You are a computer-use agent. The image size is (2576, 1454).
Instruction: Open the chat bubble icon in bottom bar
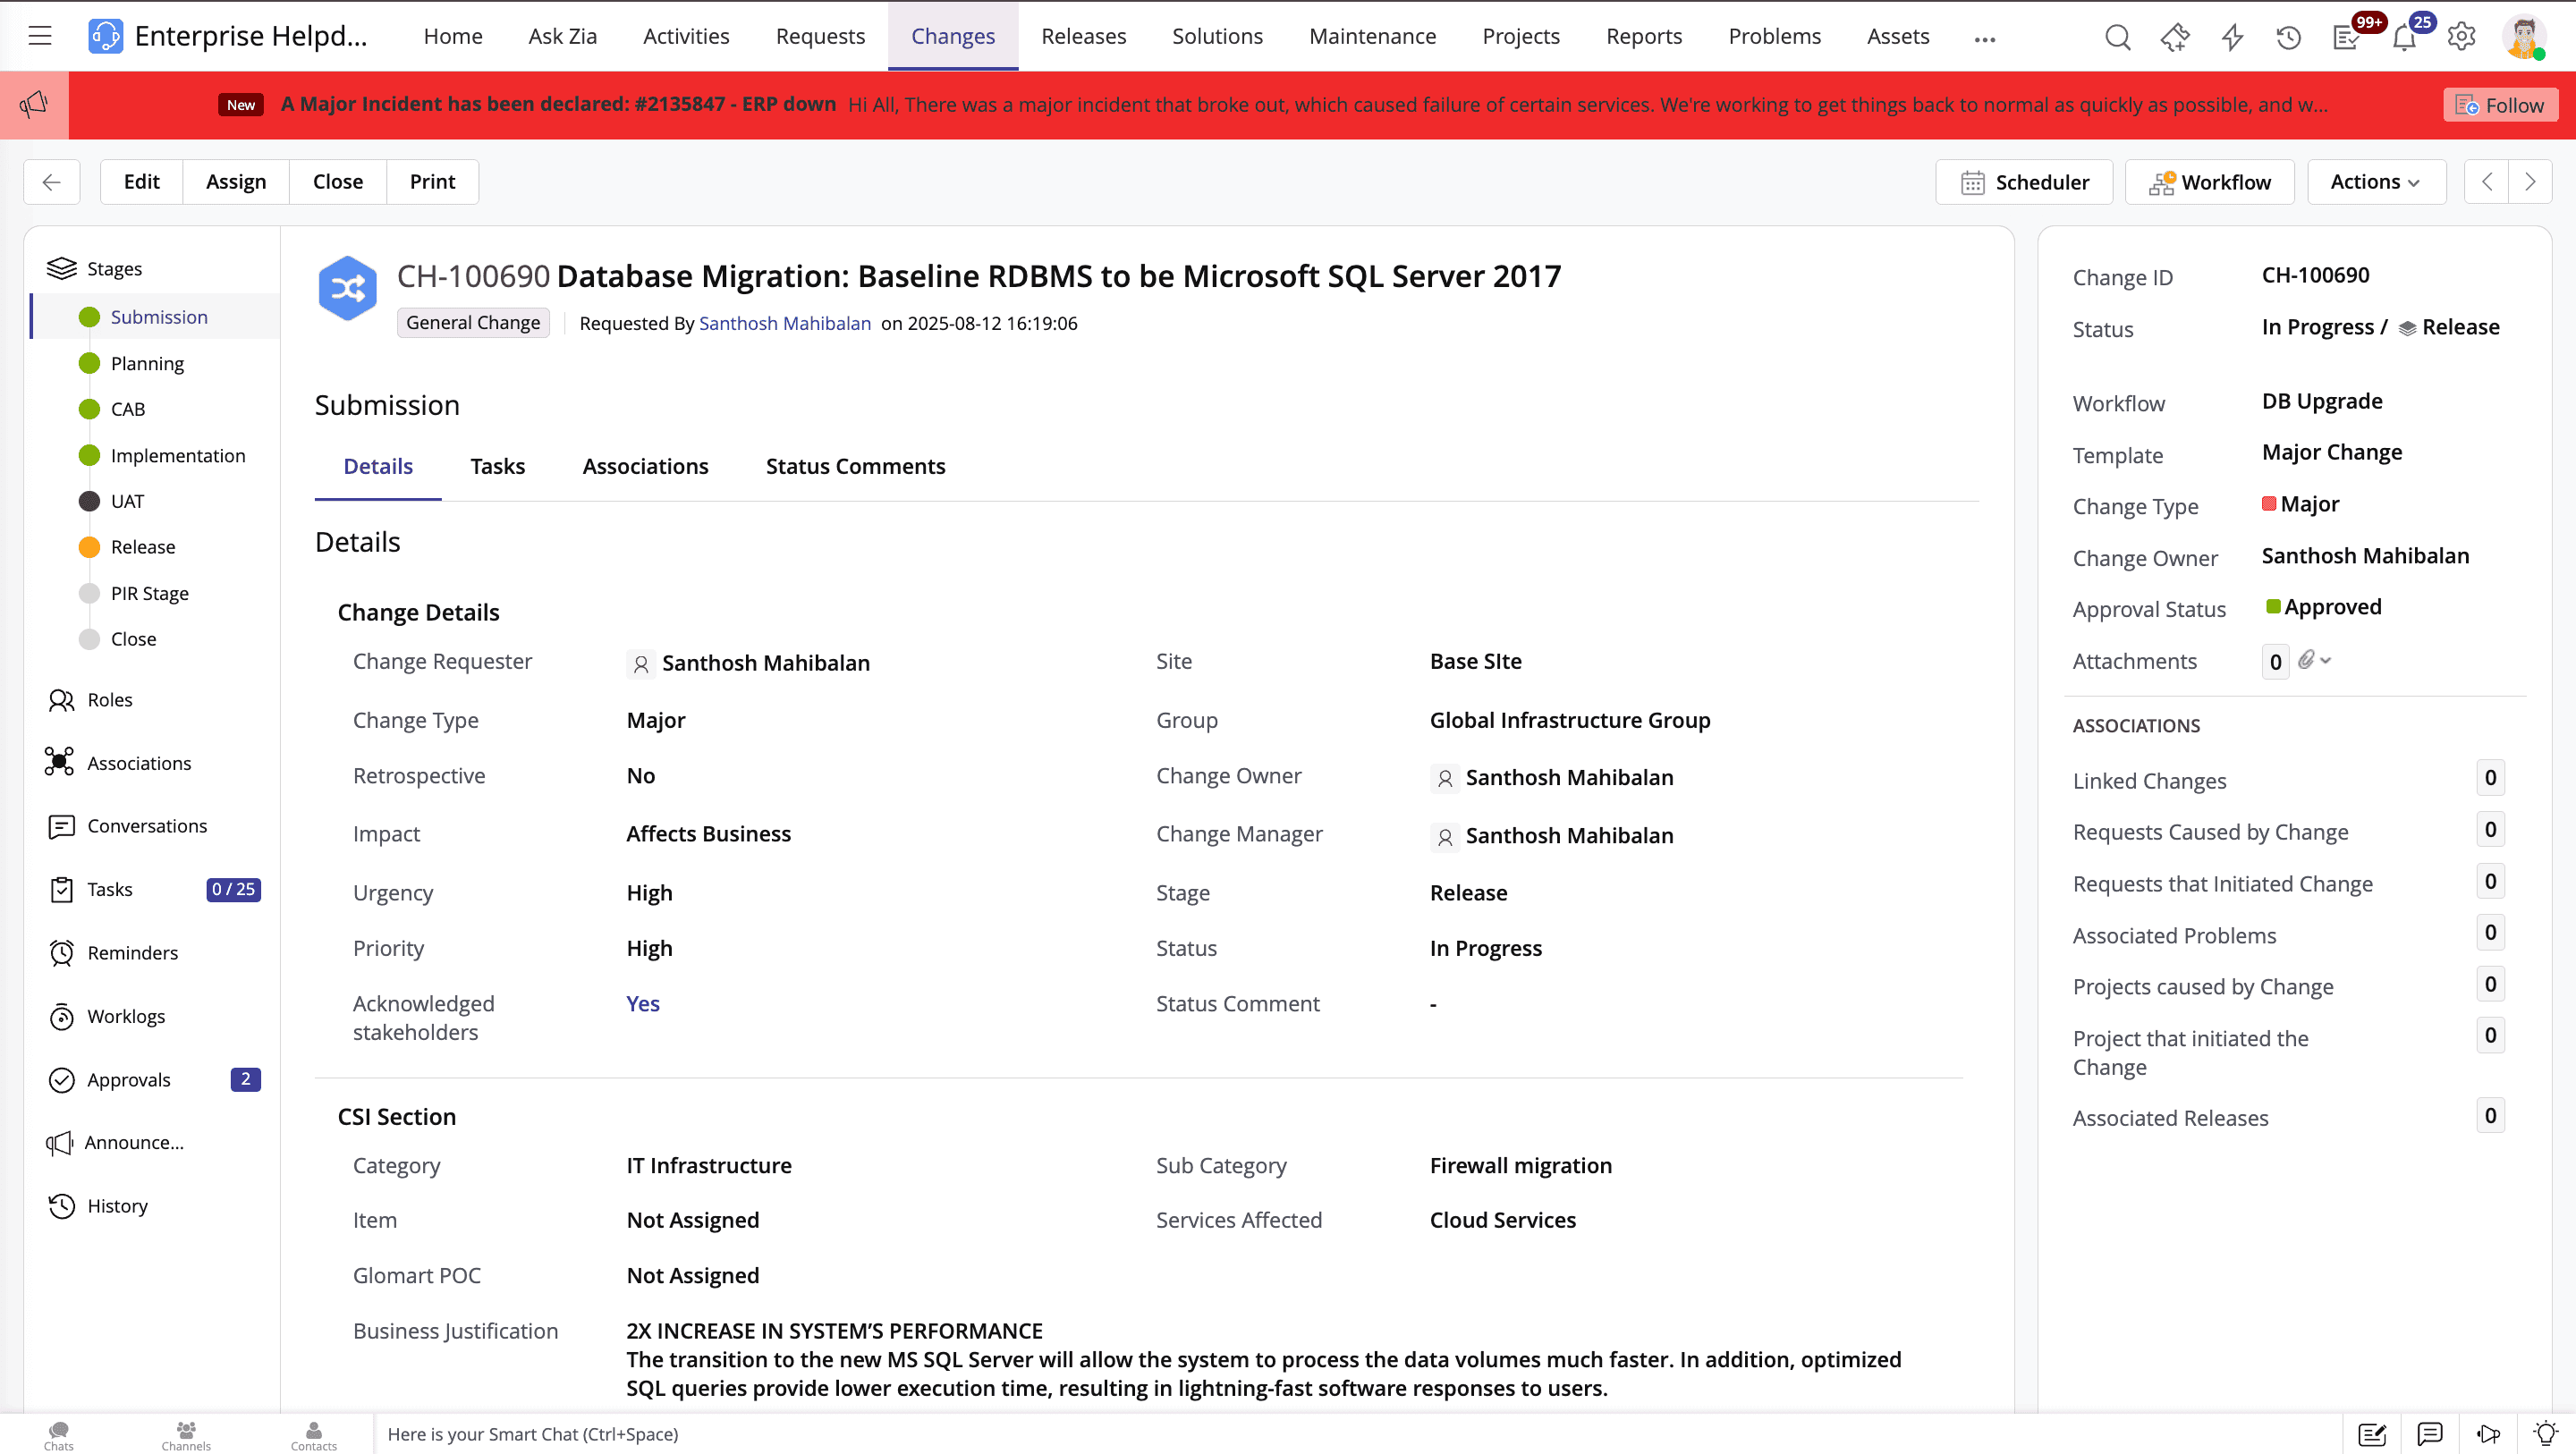[2430, 1434]
